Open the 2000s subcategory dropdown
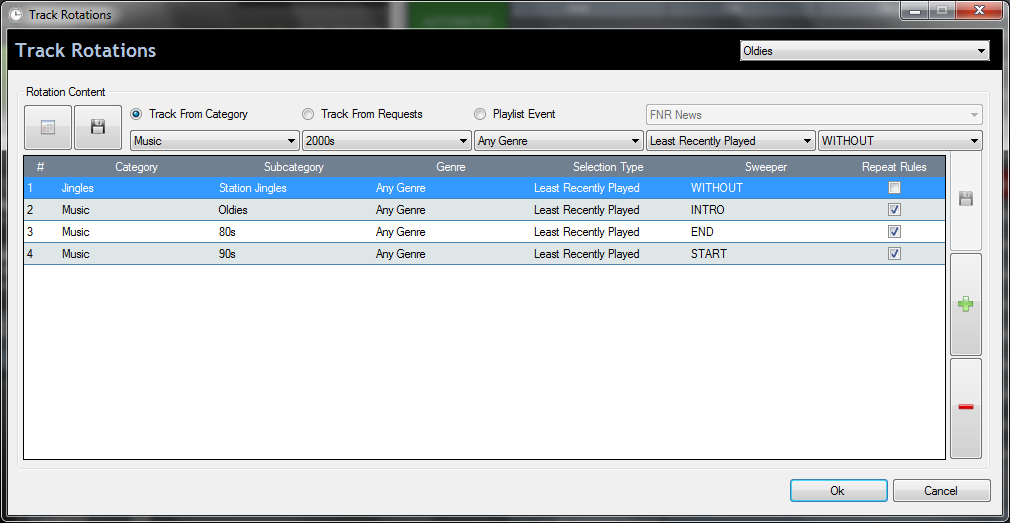Viewport: 1010px width, 523px height. pyautogui.click(x=386, y=141)
